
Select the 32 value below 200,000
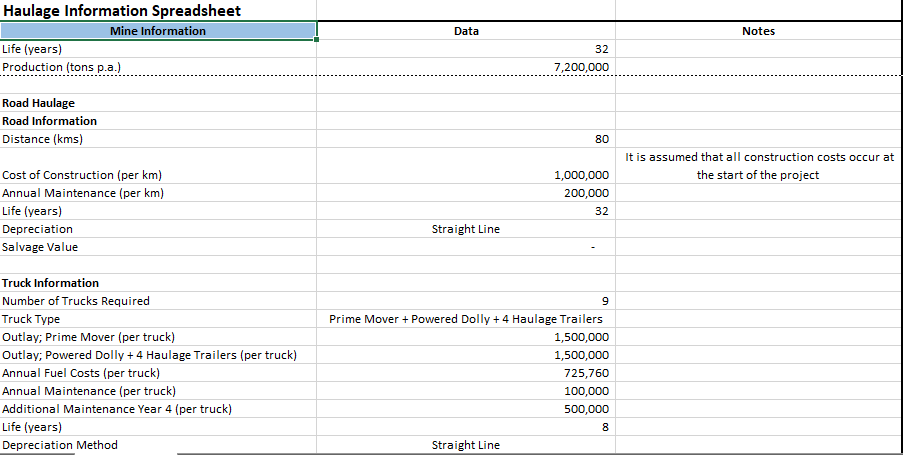pos(602,211)
